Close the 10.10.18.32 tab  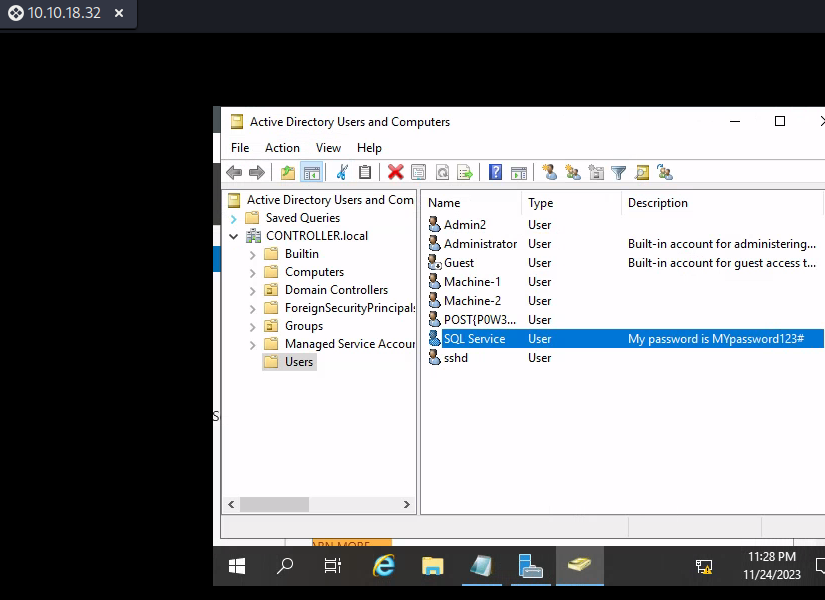[x=119, y=13]
